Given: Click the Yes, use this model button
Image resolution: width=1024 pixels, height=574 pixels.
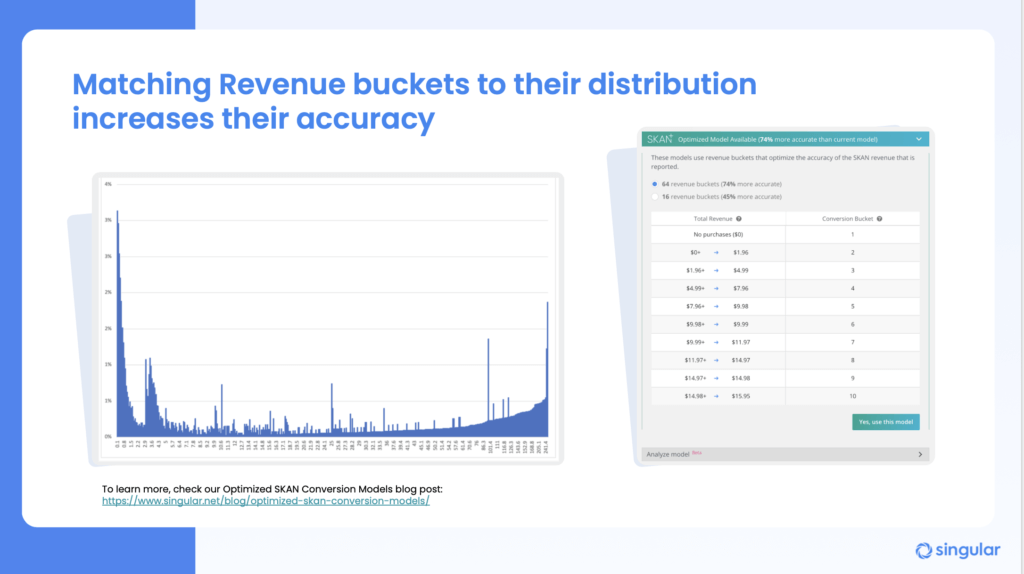Looking at the screenshot, I should (886, 422).
